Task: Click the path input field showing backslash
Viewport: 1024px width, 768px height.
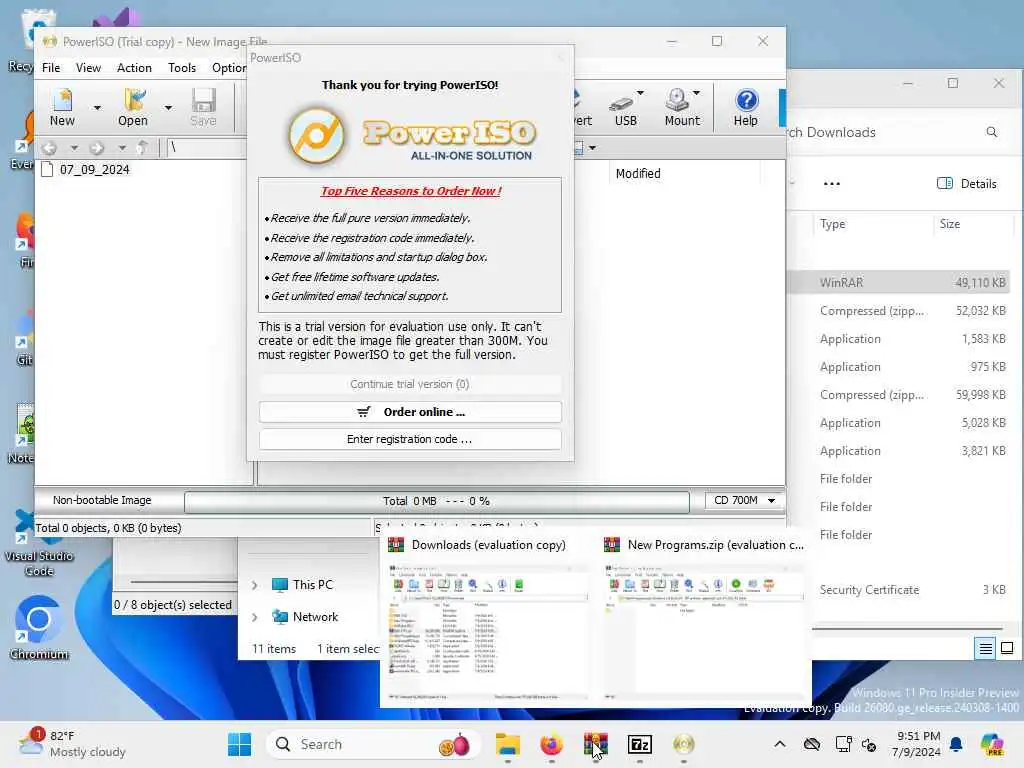Action: tap(206, 148)
